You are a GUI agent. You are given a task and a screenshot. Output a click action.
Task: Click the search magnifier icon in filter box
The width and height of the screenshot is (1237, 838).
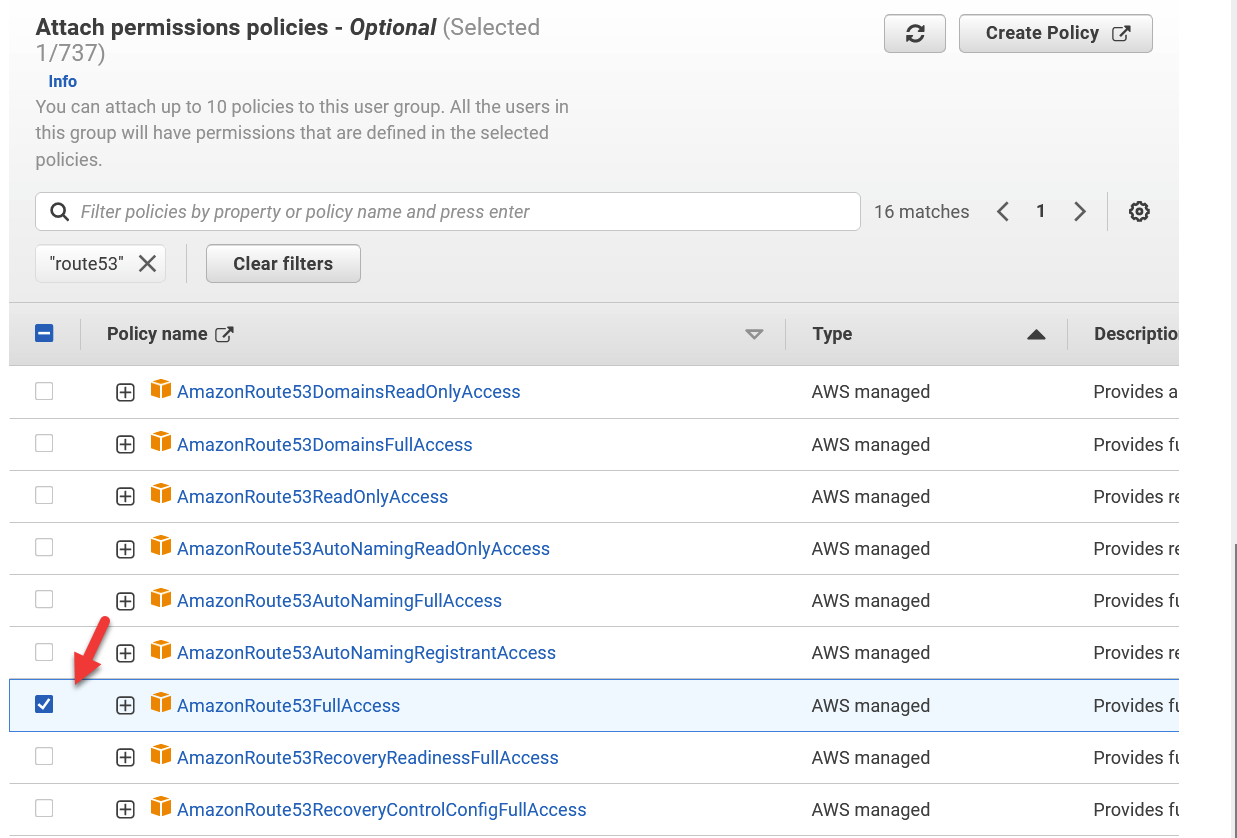tap(60, 212)
